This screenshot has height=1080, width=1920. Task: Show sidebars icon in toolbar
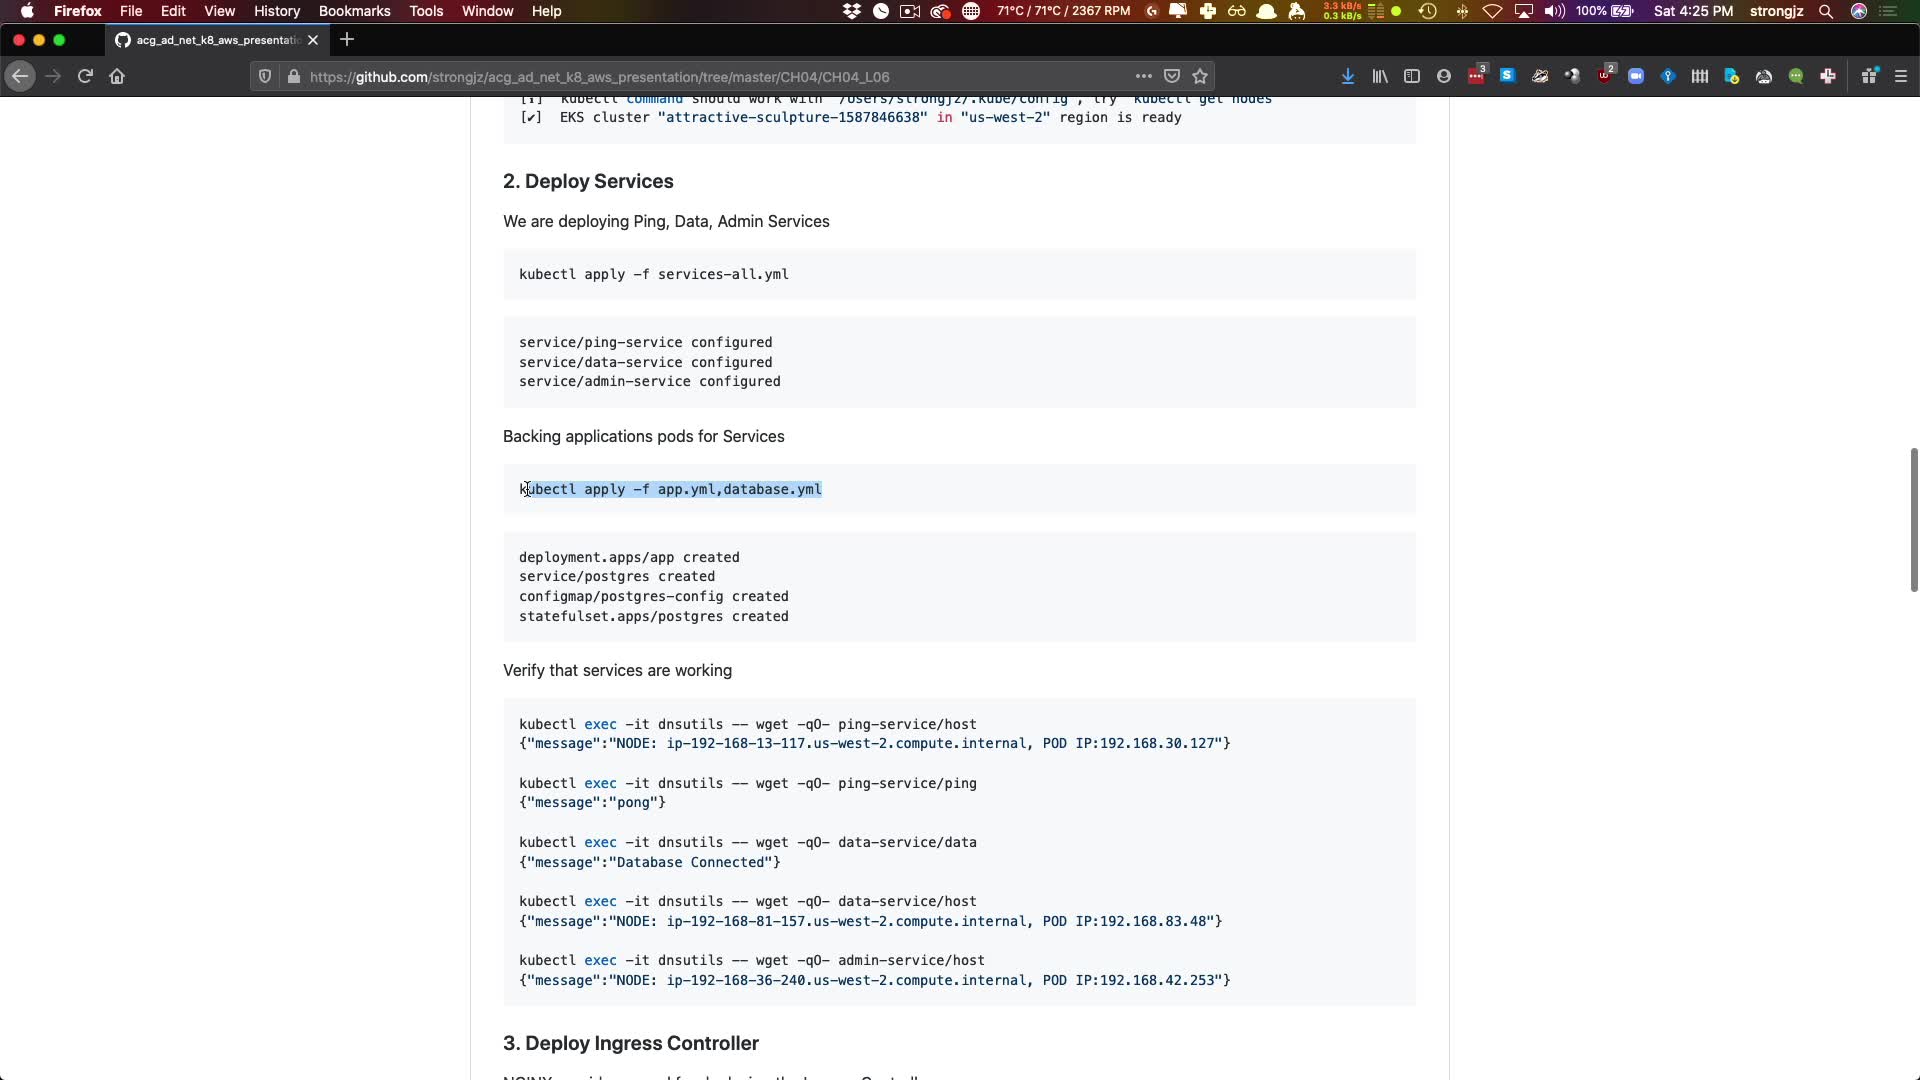(x=1412, y=76)
